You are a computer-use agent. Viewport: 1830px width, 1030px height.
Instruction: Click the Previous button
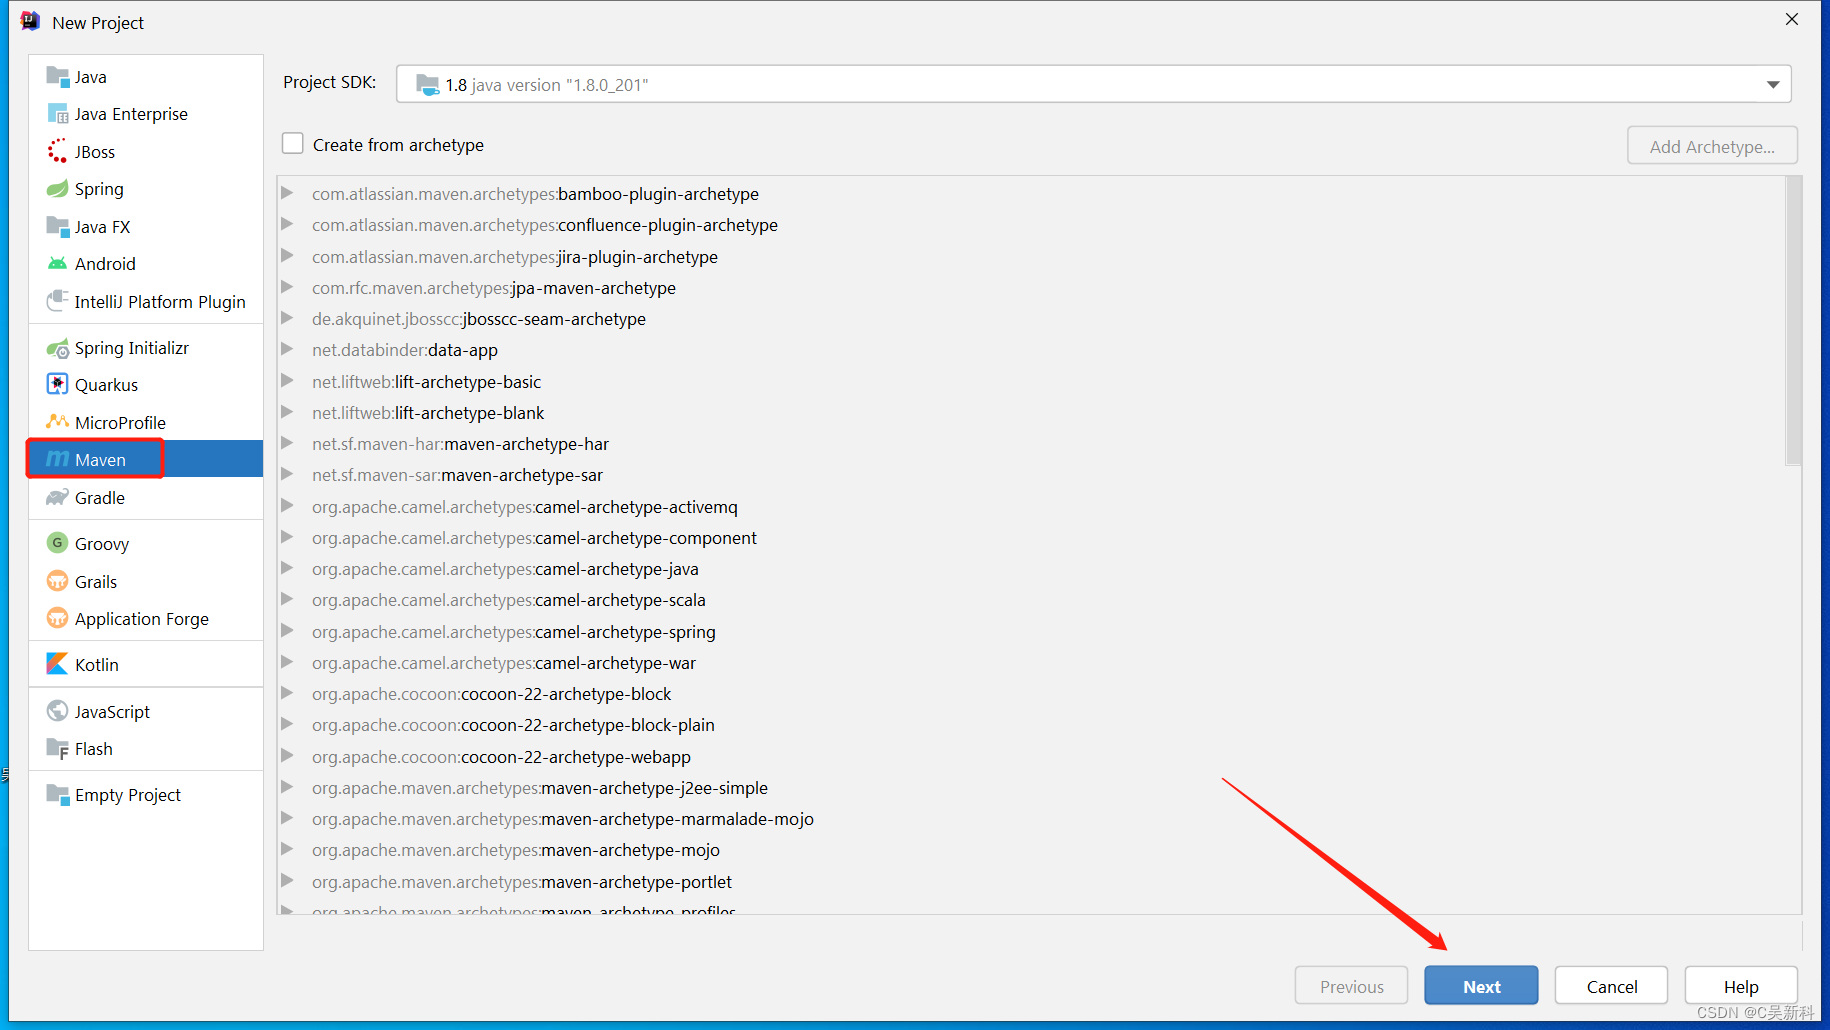[1351, 986]
